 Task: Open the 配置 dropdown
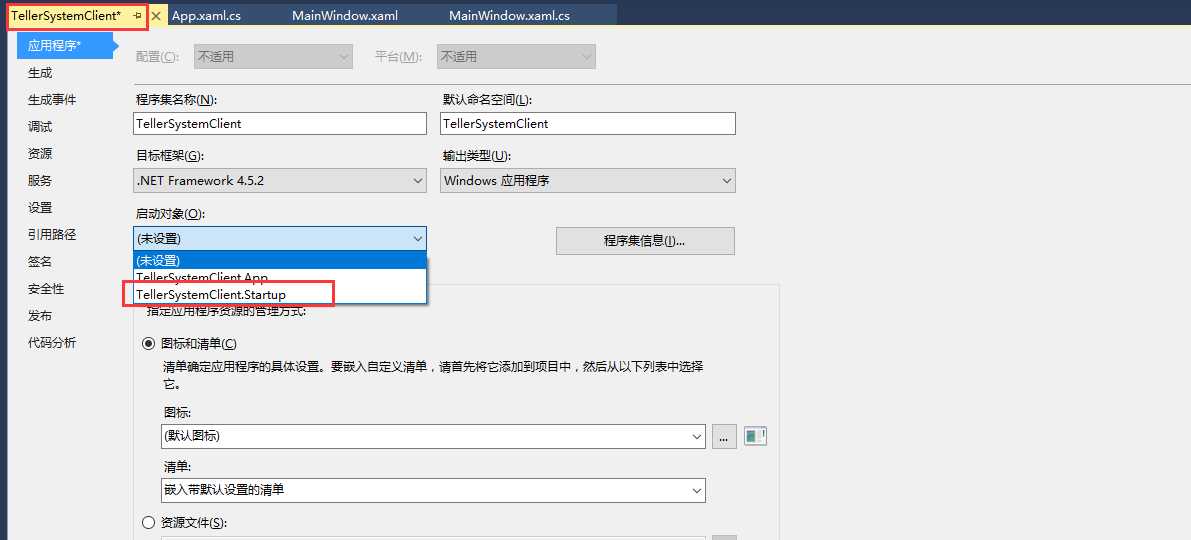(273, 57)
